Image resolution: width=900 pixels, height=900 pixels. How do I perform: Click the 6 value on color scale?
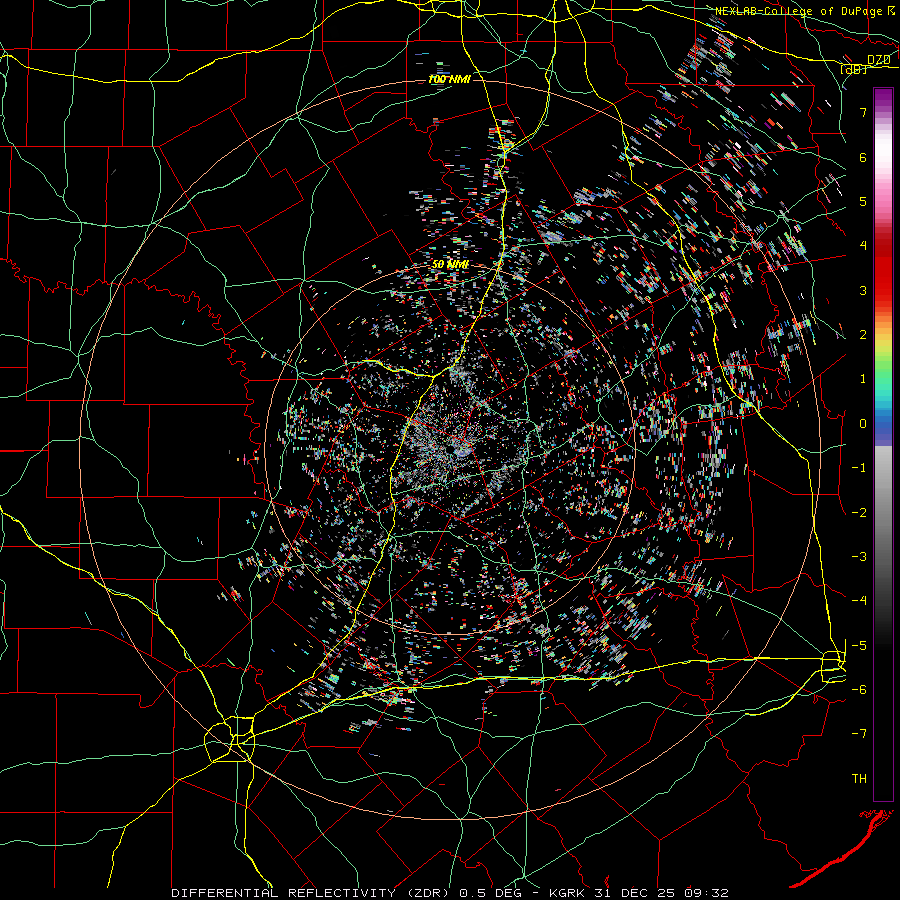[863, 157]
